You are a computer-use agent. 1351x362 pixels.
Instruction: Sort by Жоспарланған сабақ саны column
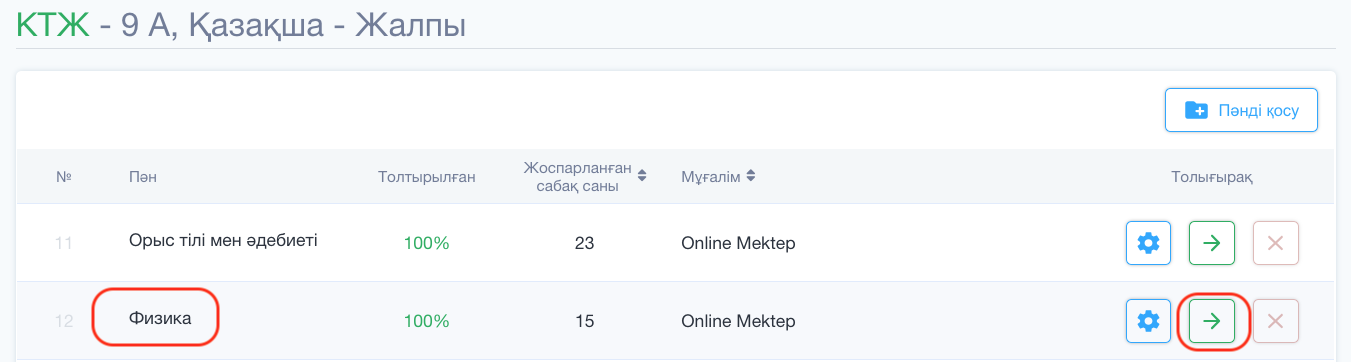(x=585, y=176)
